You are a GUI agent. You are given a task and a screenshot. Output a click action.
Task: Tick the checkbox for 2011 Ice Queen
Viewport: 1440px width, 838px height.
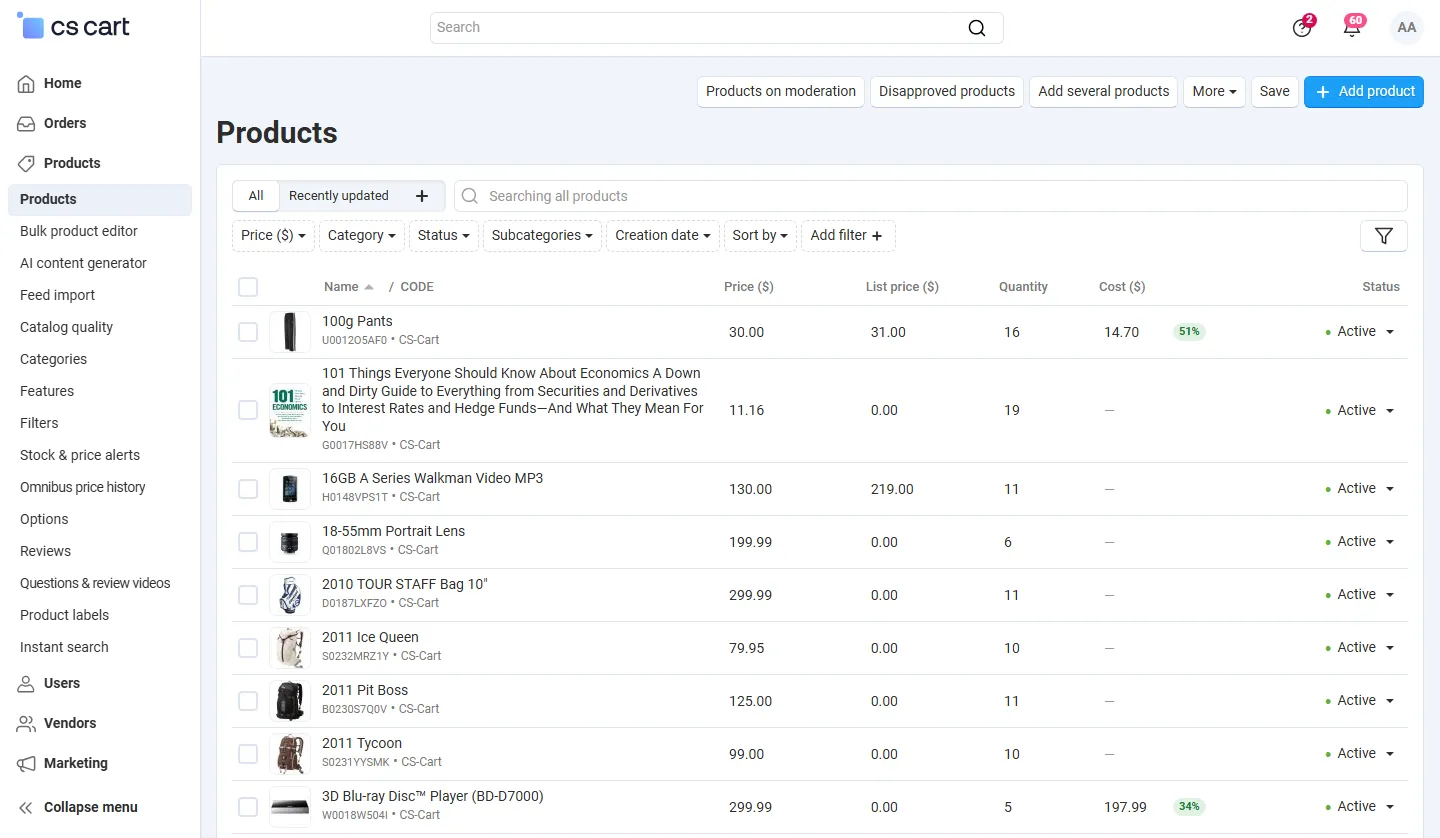point(248,648)
